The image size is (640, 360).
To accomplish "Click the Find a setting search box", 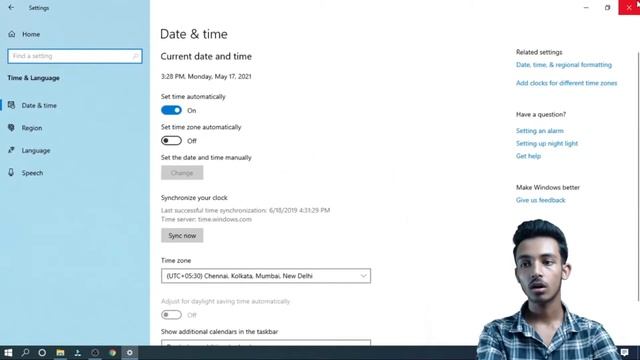I will [75, 56].
